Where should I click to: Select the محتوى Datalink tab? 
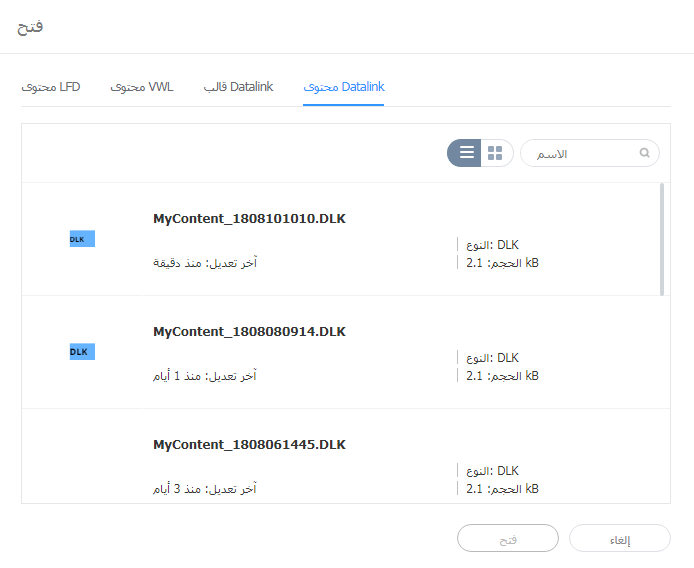coord(344,87)
